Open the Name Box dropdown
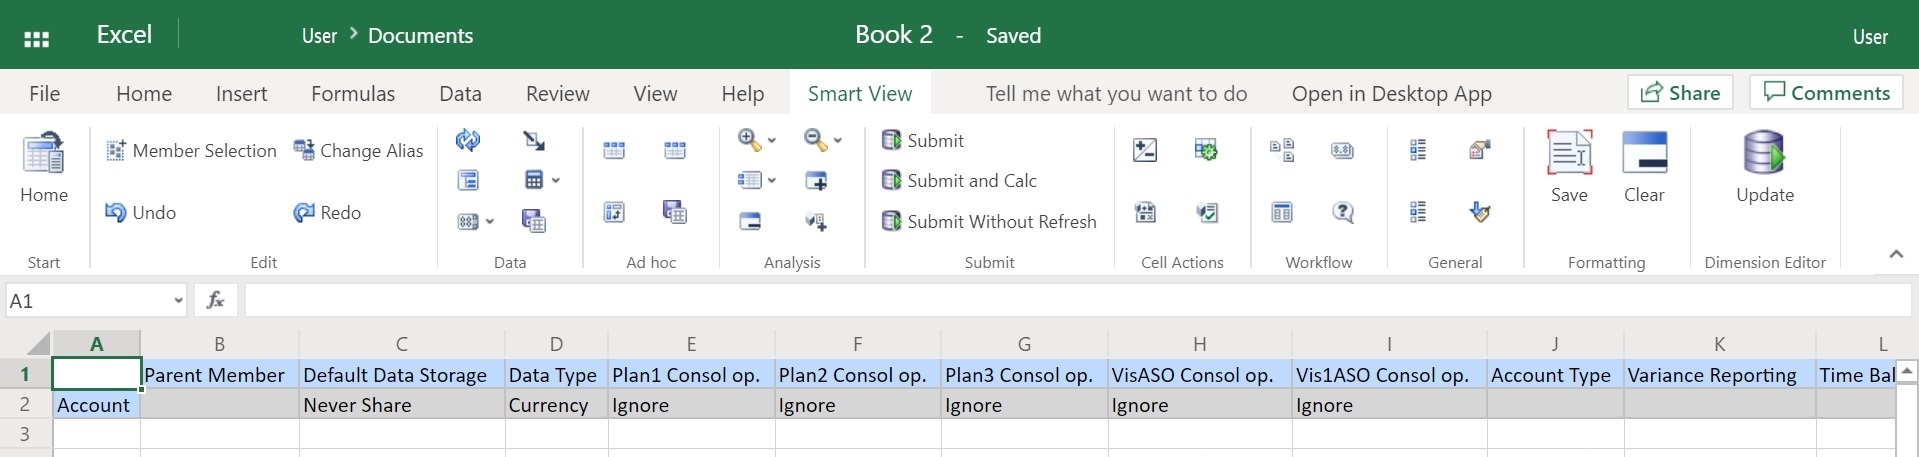 tap(178, 301)
